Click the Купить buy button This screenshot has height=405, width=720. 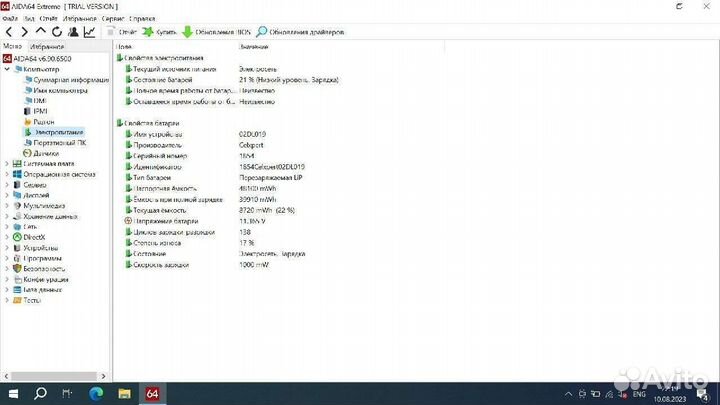pos(159,32)
